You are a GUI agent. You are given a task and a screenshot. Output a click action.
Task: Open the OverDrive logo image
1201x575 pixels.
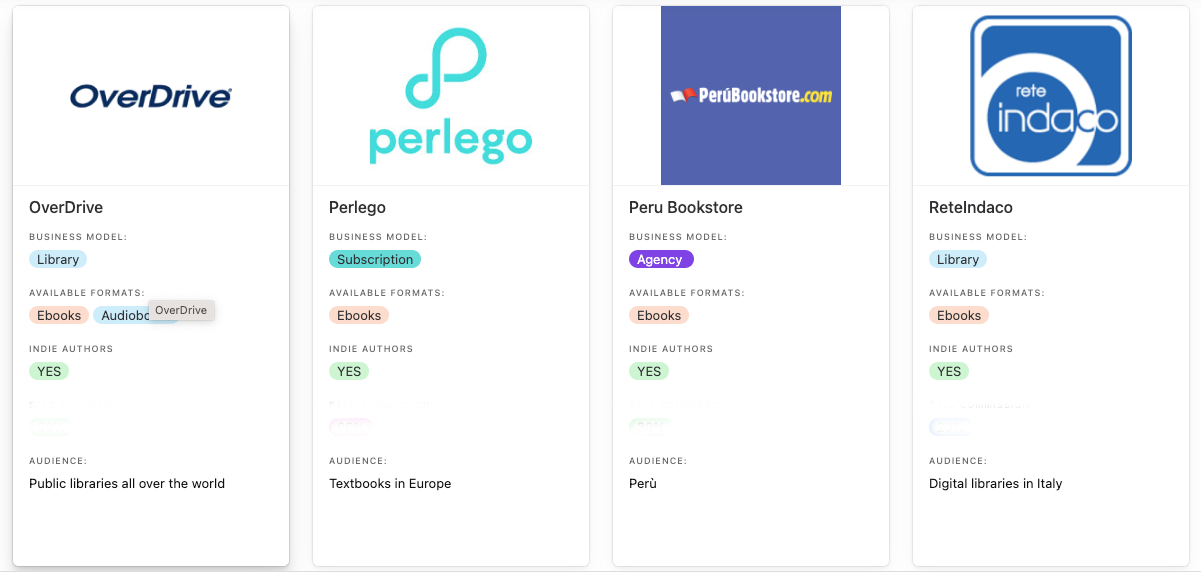click(151, 96)
